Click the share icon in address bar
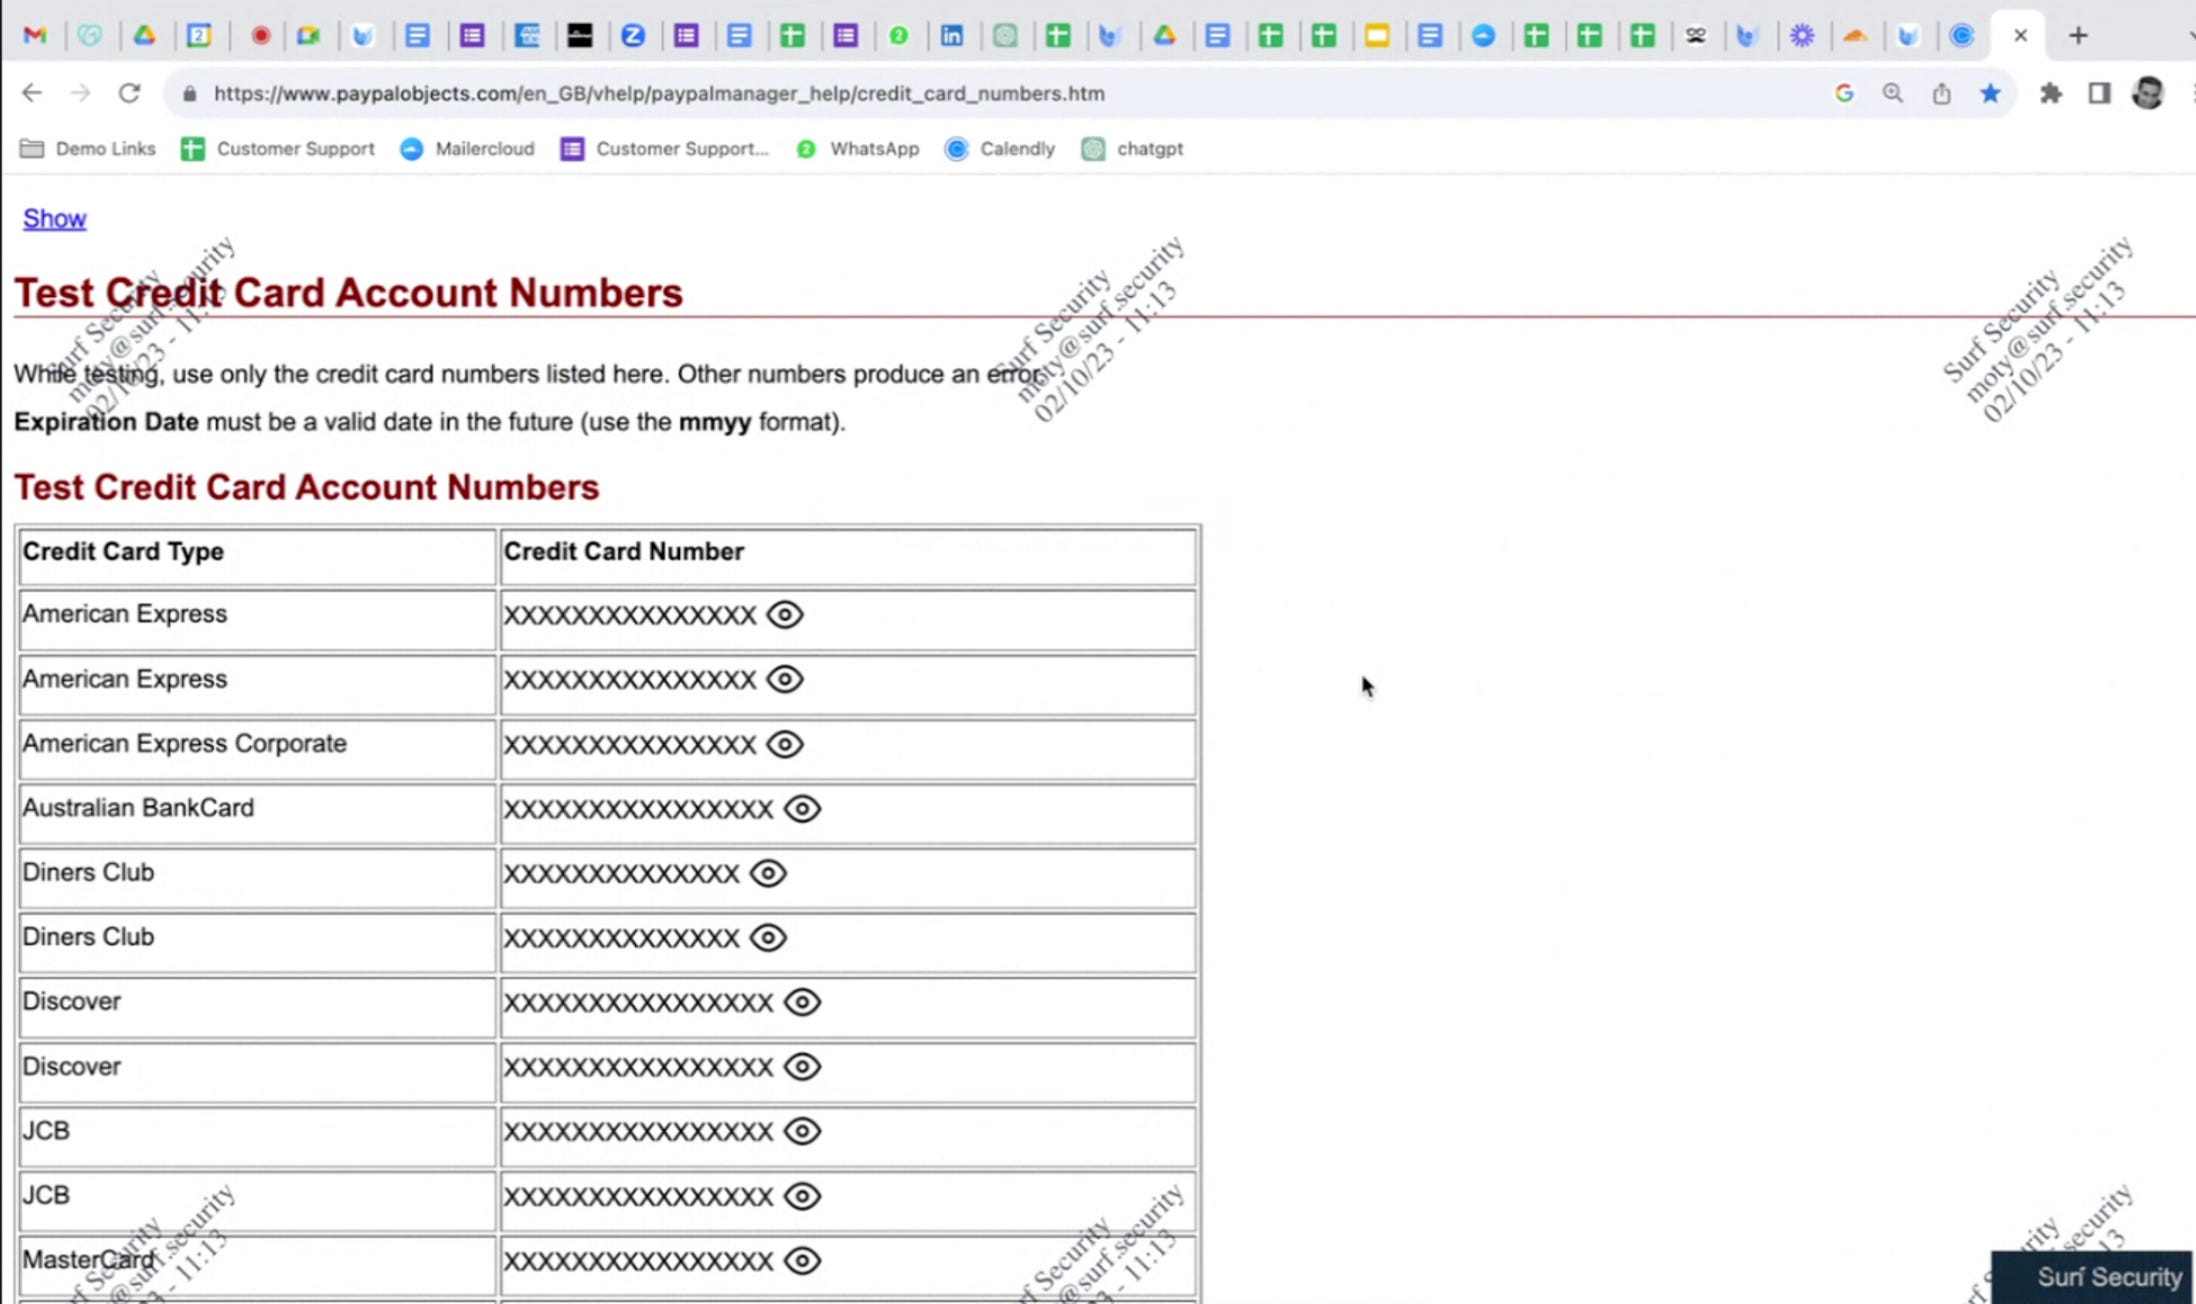This screenshot has height=1304, width=2196. (x=1941, y=93)
